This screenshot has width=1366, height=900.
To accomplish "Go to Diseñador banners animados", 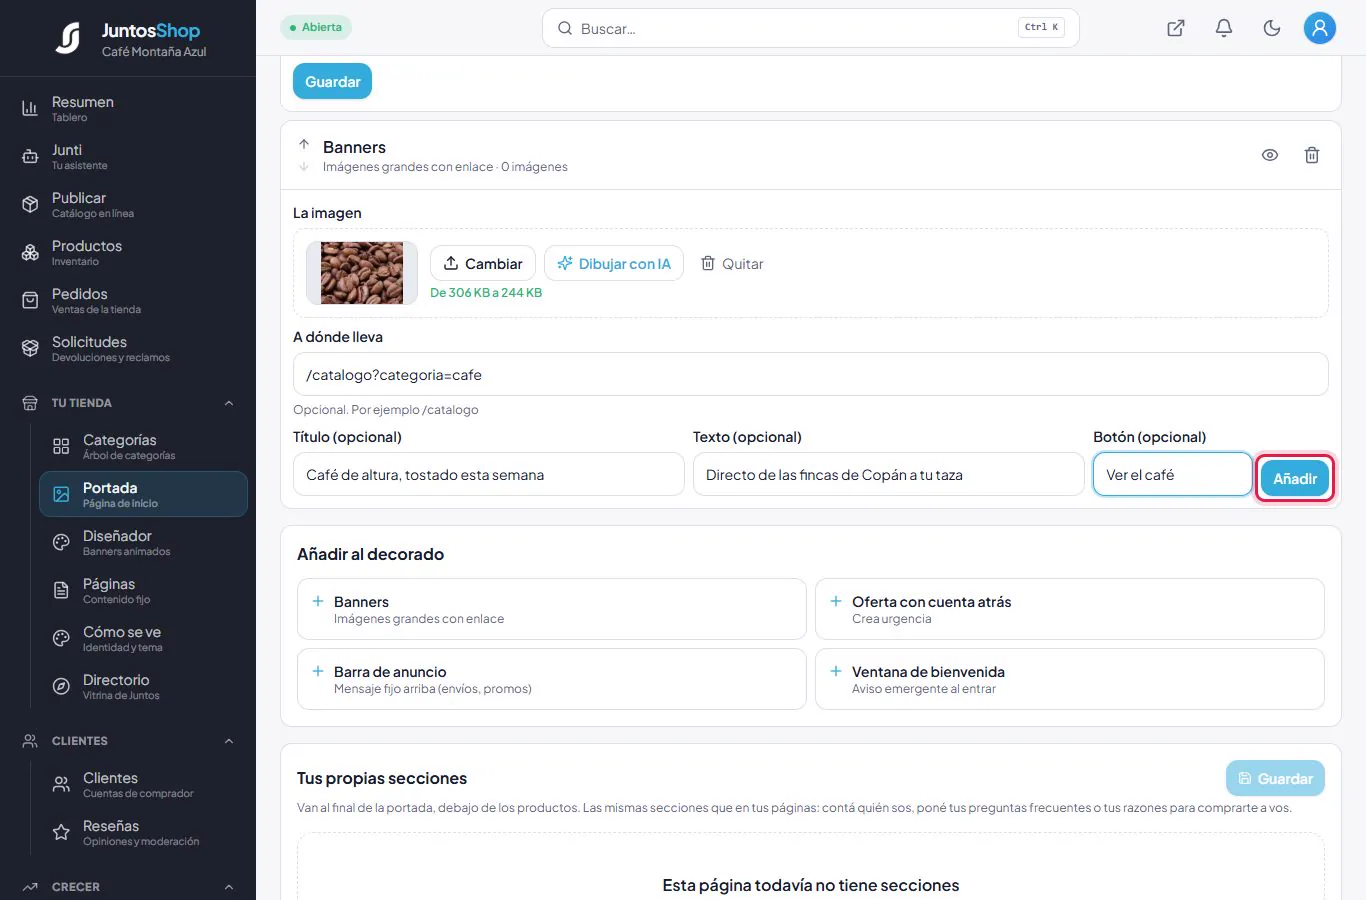I will [143, 542].
